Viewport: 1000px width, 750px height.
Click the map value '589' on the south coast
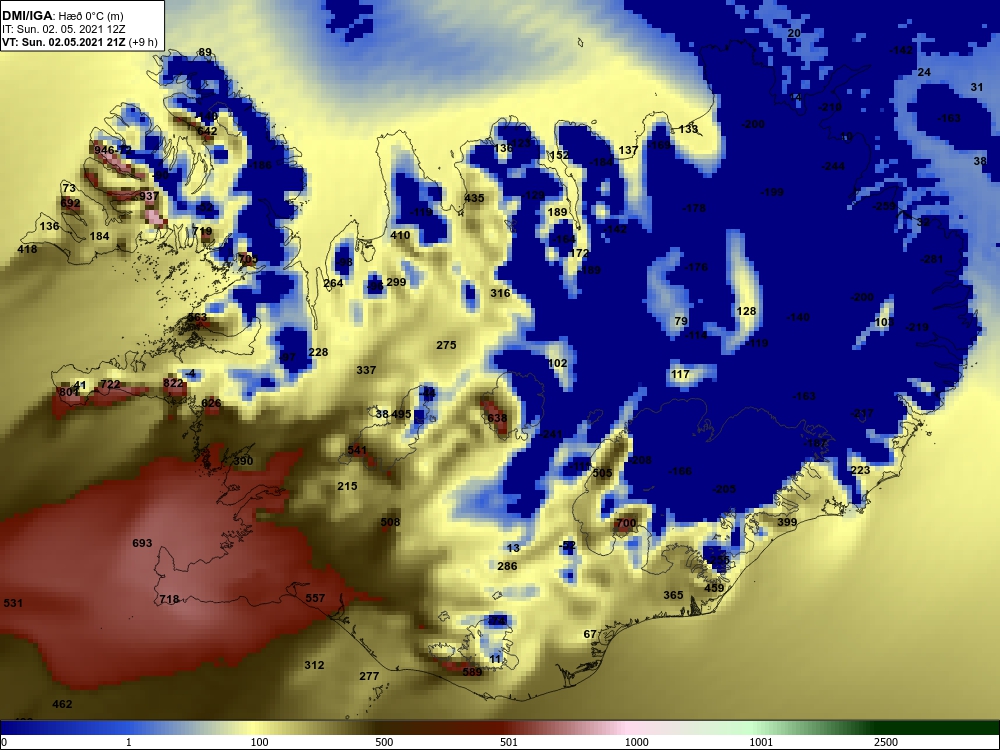tap(472, 672)
